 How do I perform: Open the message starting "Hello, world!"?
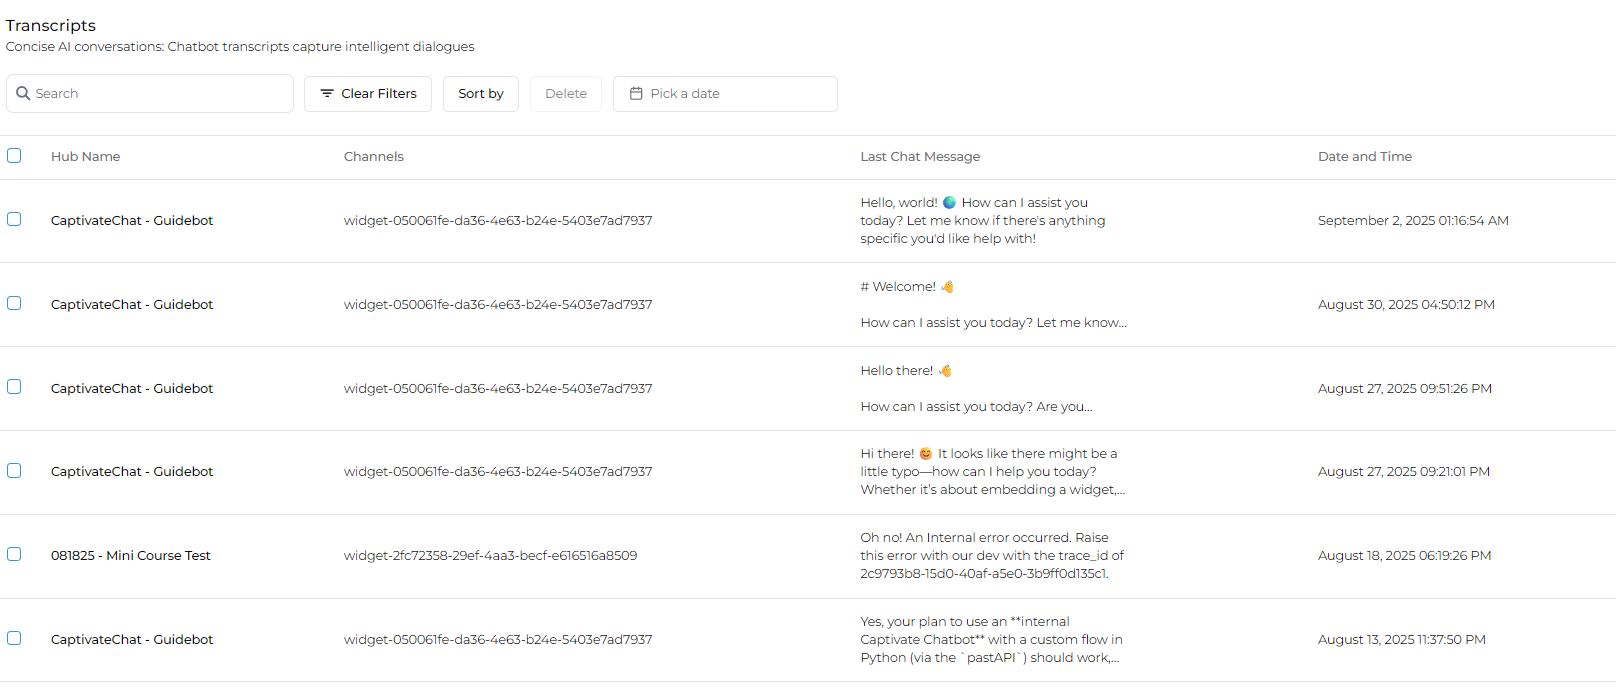983,221
